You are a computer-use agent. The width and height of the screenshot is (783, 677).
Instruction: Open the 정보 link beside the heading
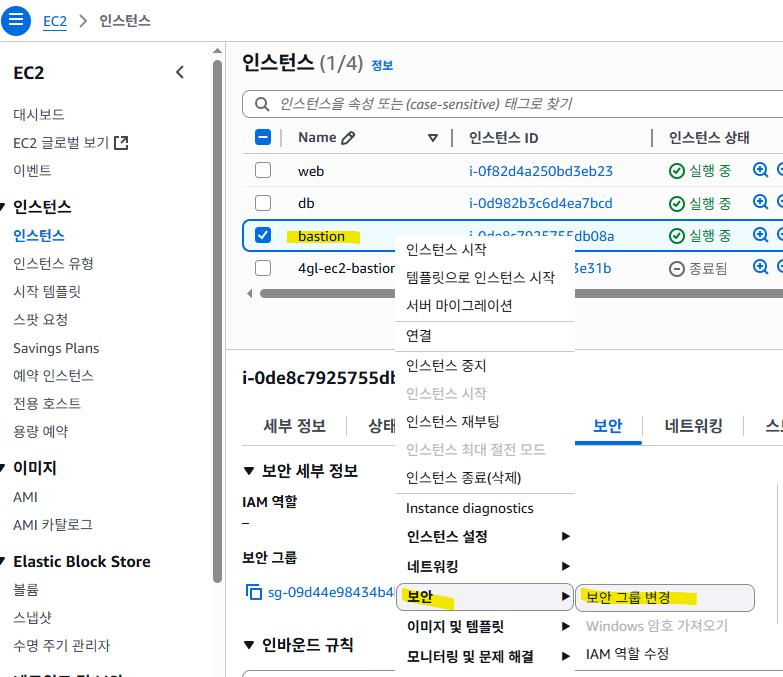[x=382, y=65]
